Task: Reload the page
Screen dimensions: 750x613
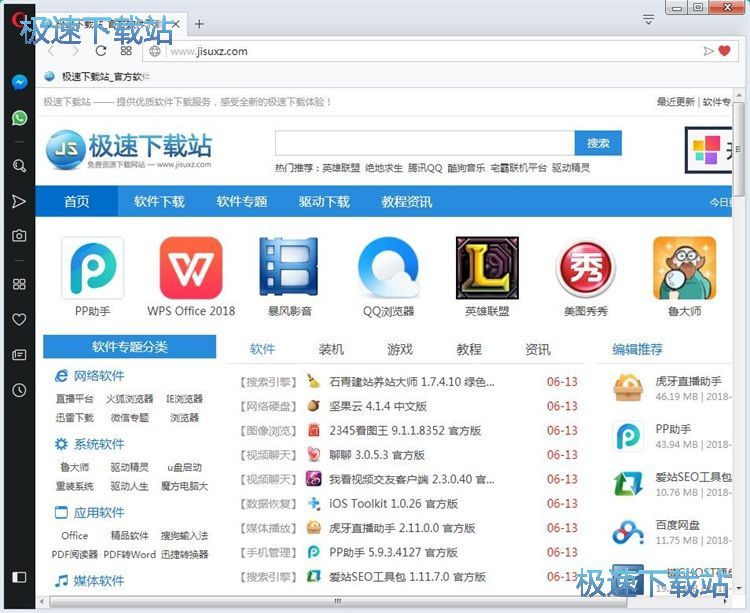Action: [100, 51]
